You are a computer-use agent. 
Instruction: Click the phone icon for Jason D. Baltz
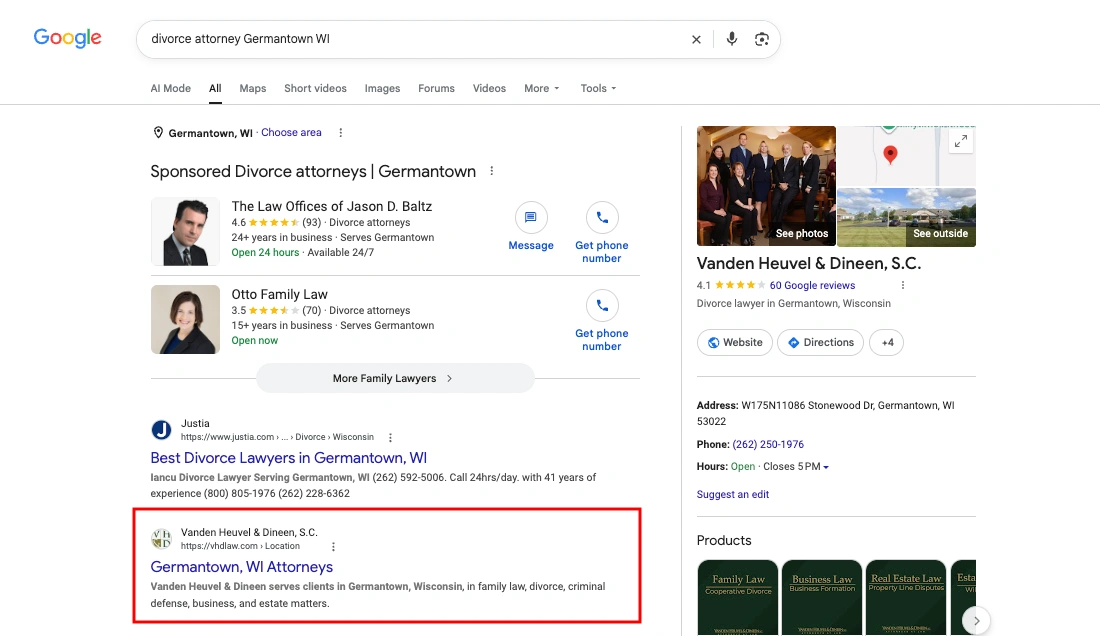[602, 217]
